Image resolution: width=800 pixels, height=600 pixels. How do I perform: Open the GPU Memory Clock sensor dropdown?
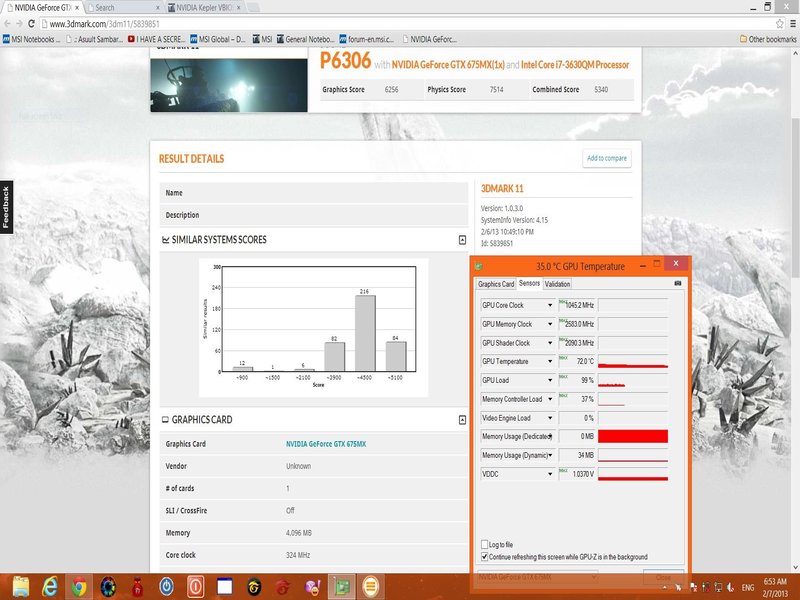tap(550, 324)
